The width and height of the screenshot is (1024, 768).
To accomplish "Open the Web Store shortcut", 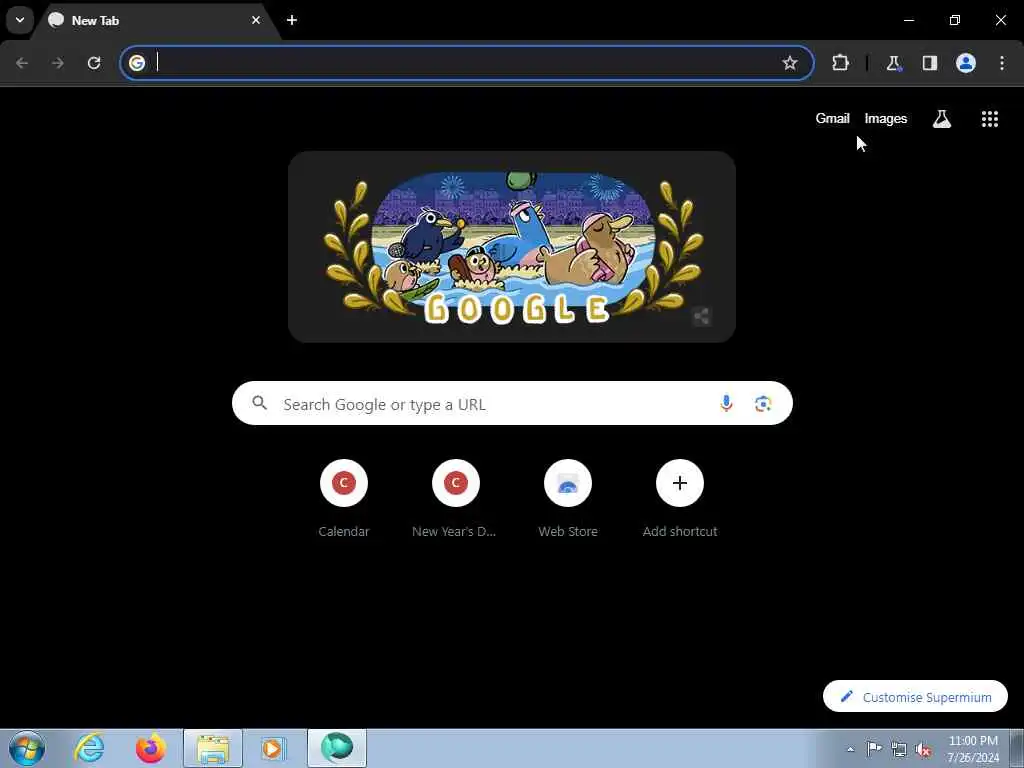I will click(568, 500).
